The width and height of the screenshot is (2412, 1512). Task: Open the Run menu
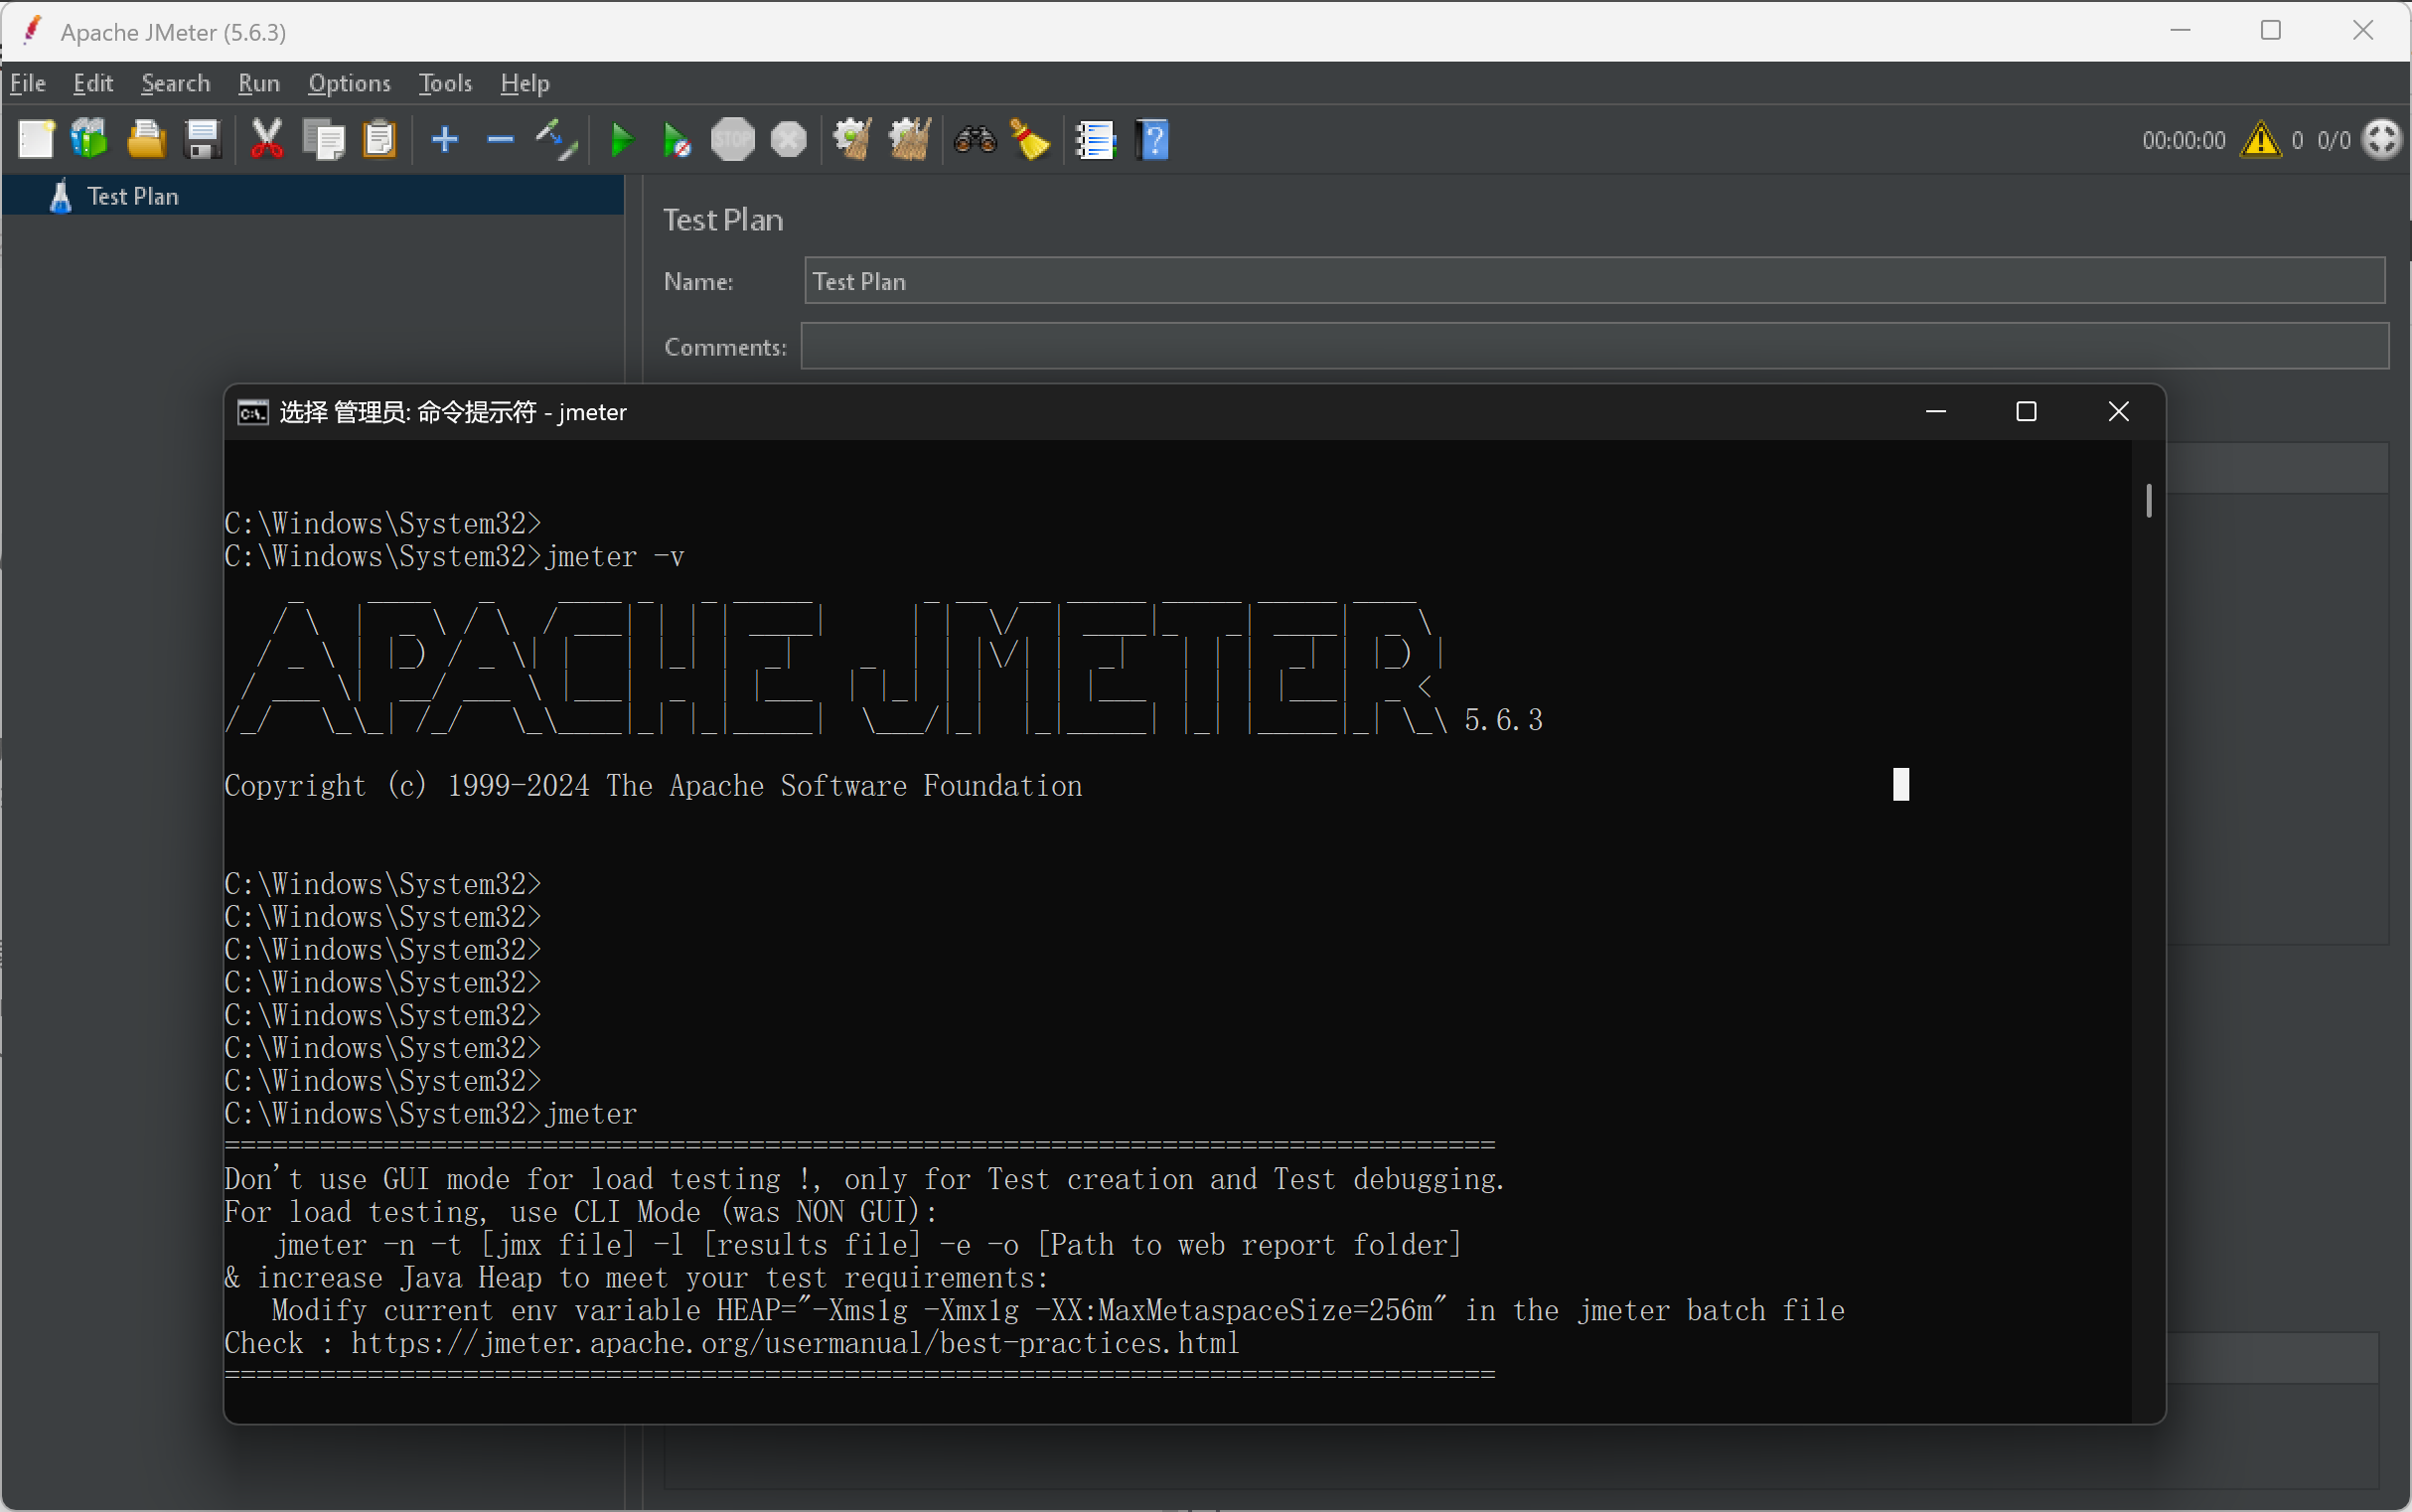pyautogui.click(x=259, y=83)
